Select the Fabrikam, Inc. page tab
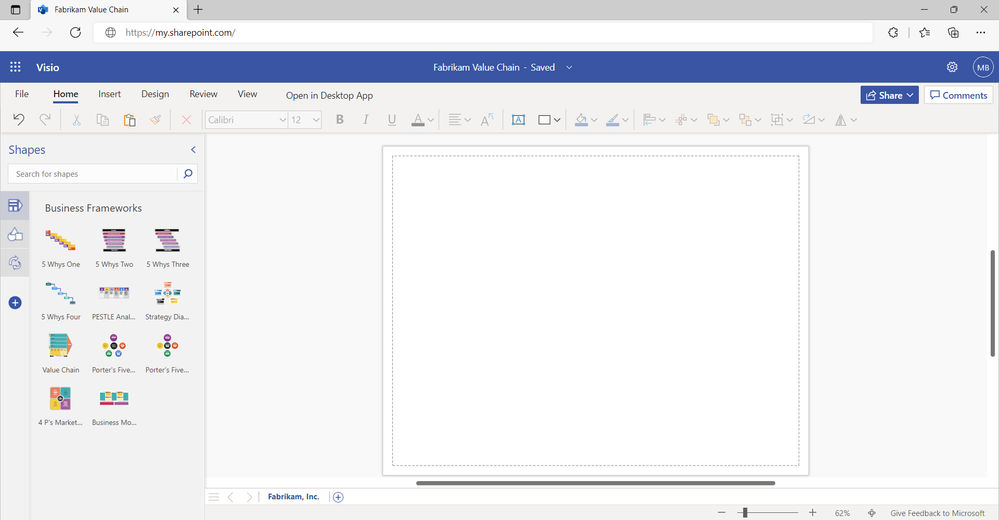Image resolution: width=999 pixels, height=520 pixels. click(293, 496)
